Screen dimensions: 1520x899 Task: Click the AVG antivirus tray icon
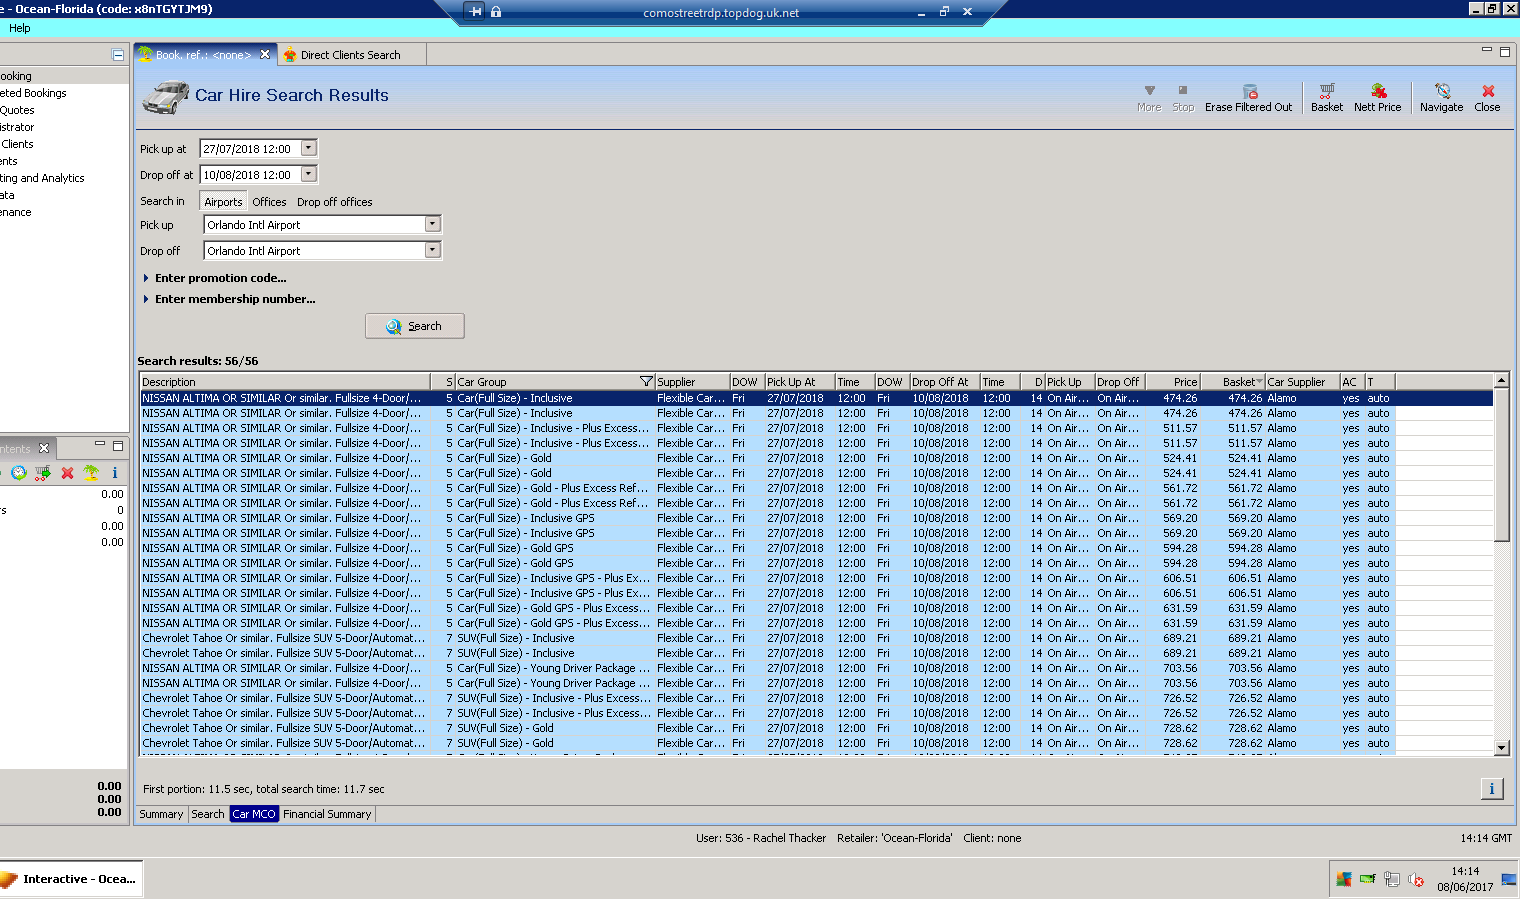tap(1344, 879)
